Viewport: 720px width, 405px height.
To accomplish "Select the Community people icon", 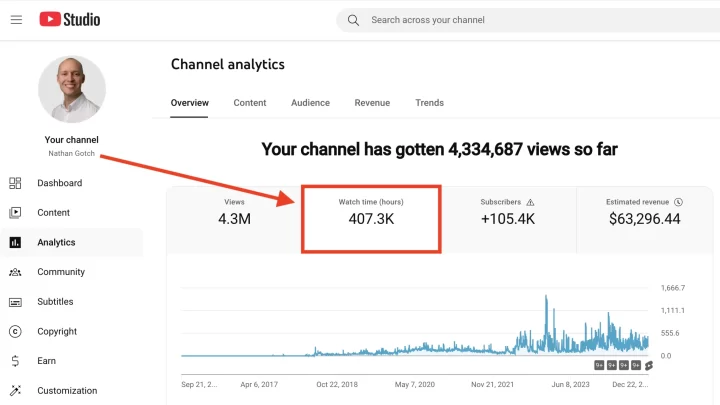I will point(15,272).
